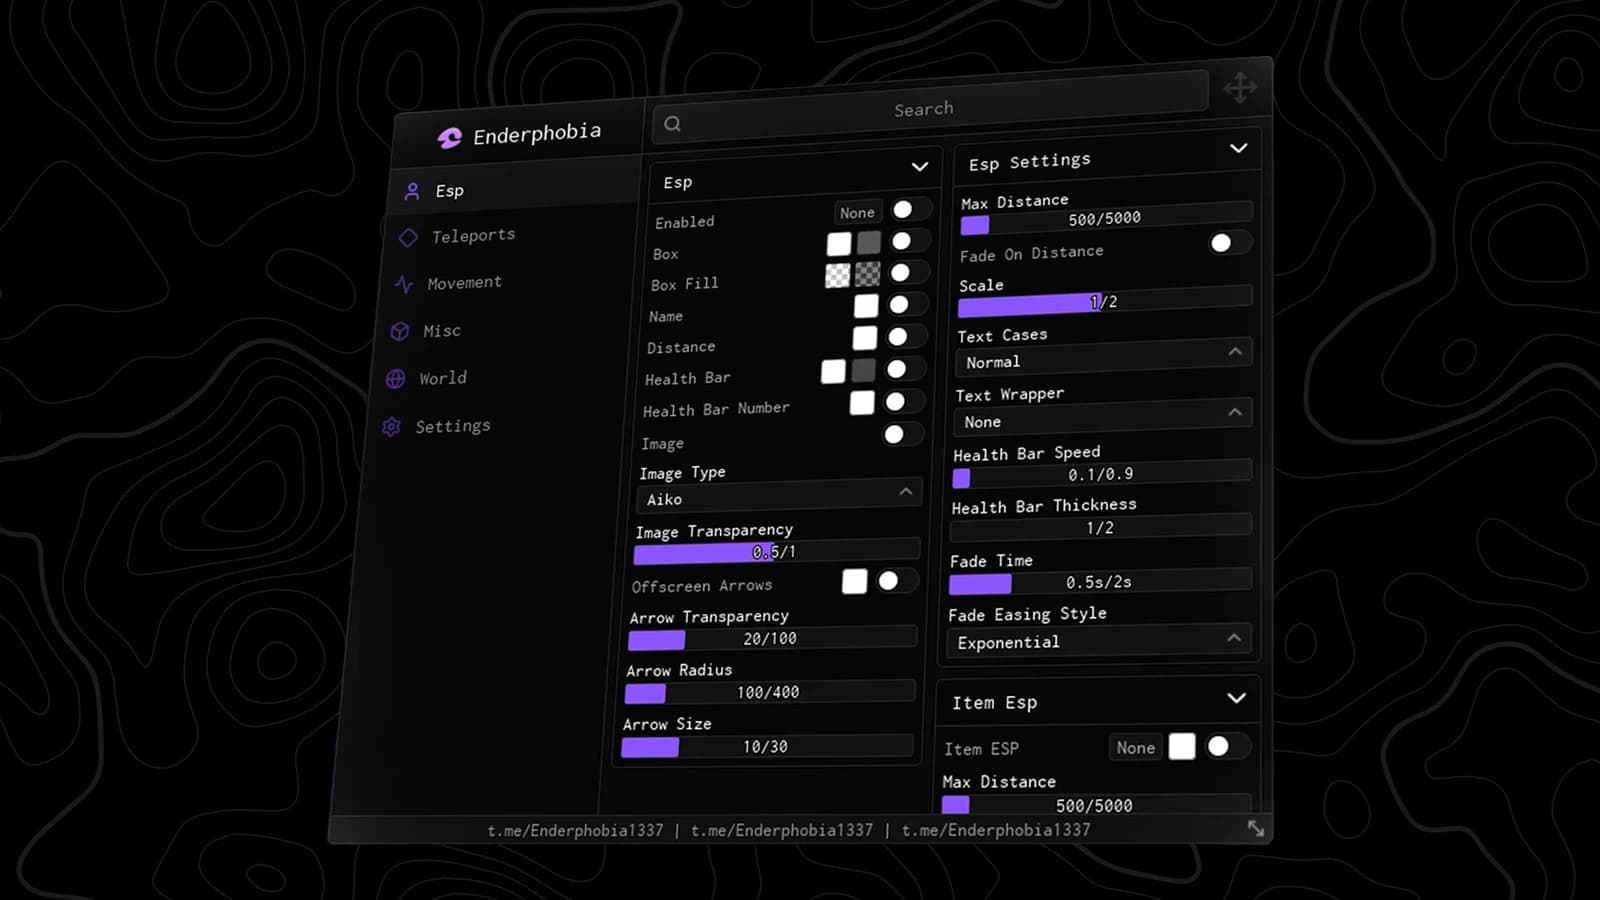Open the Text Cases dropdown showing Normal
Viewport: 1600px width, 900px height.
pos(1104,357)
